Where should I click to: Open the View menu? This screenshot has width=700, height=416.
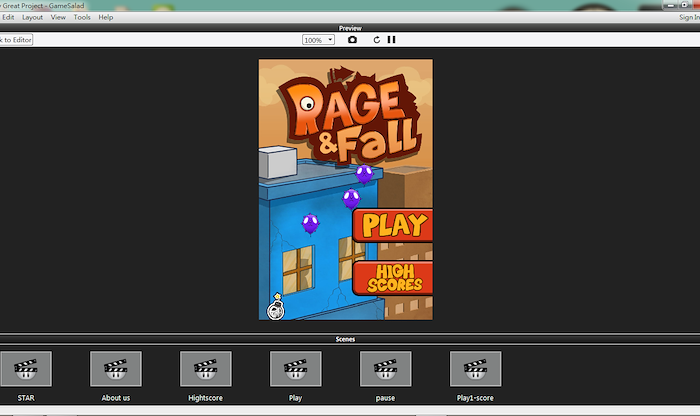(58, 17)
